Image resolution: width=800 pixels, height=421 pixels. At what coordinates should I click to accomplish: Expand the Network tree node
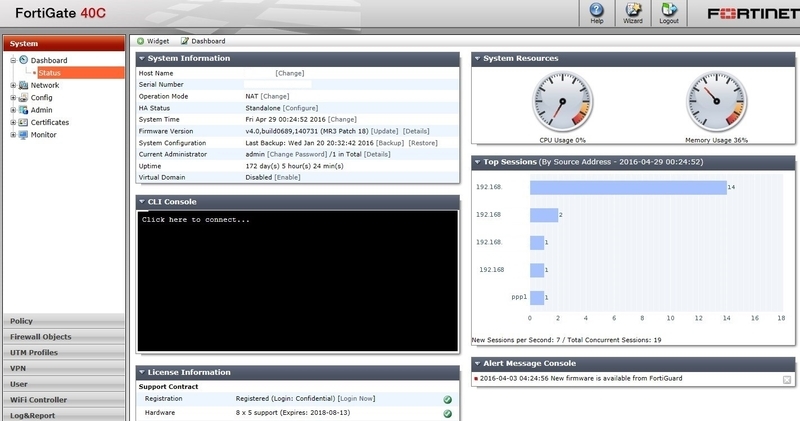point(13,85)
